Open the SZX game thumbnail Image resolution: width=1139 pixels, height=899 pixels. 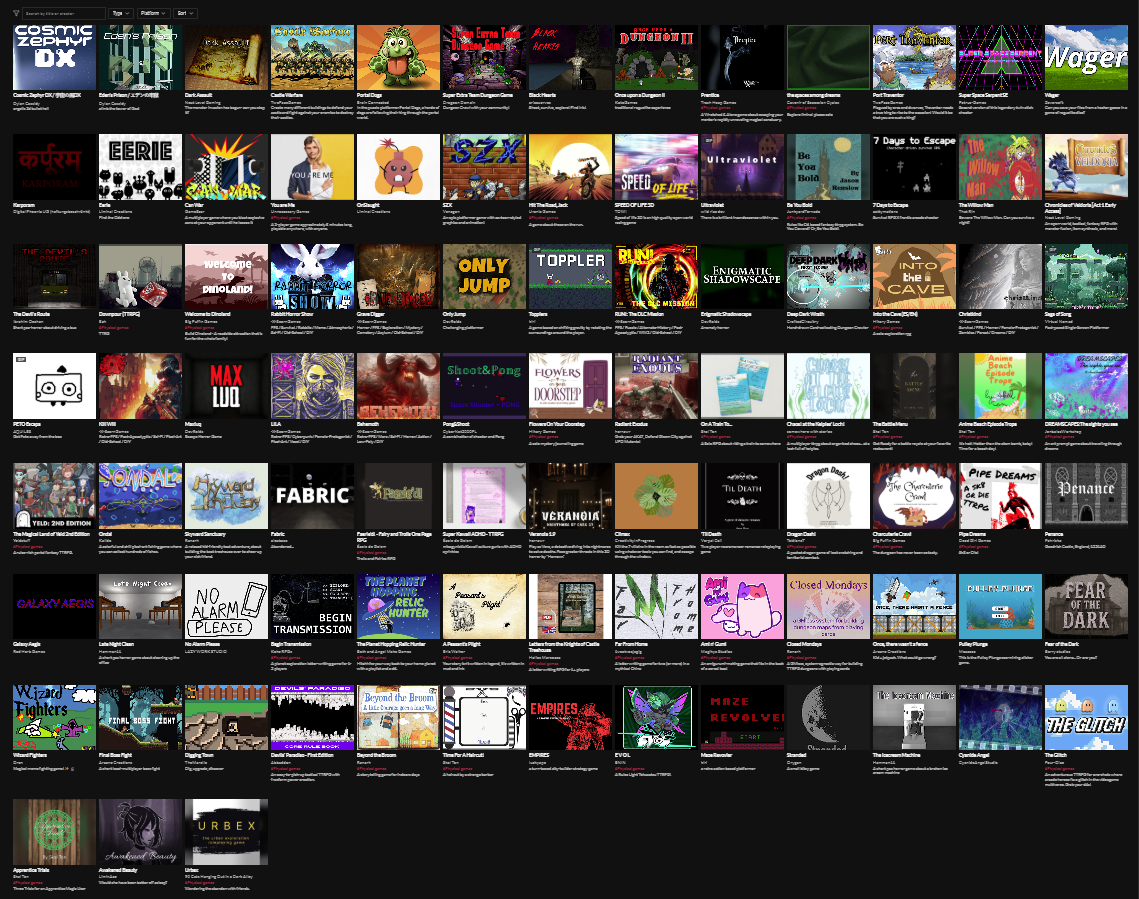click(x=485, y=167)
